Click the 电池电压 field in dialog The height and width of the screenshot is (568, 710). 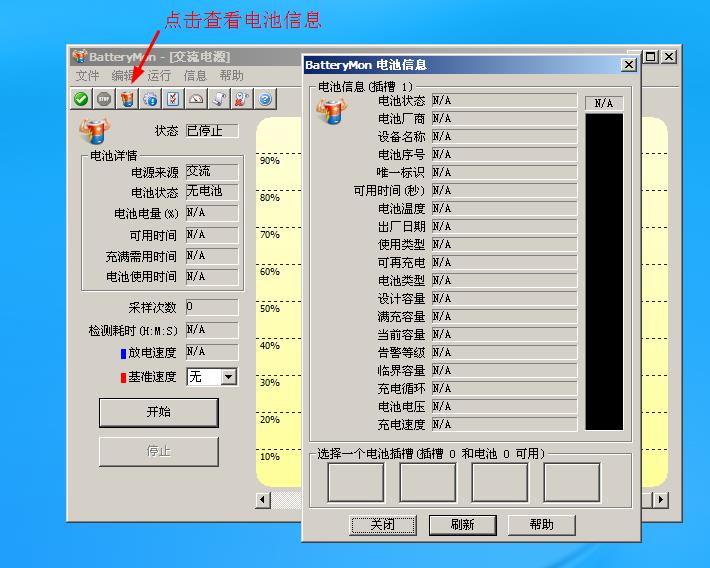click(x=504, y=406)
